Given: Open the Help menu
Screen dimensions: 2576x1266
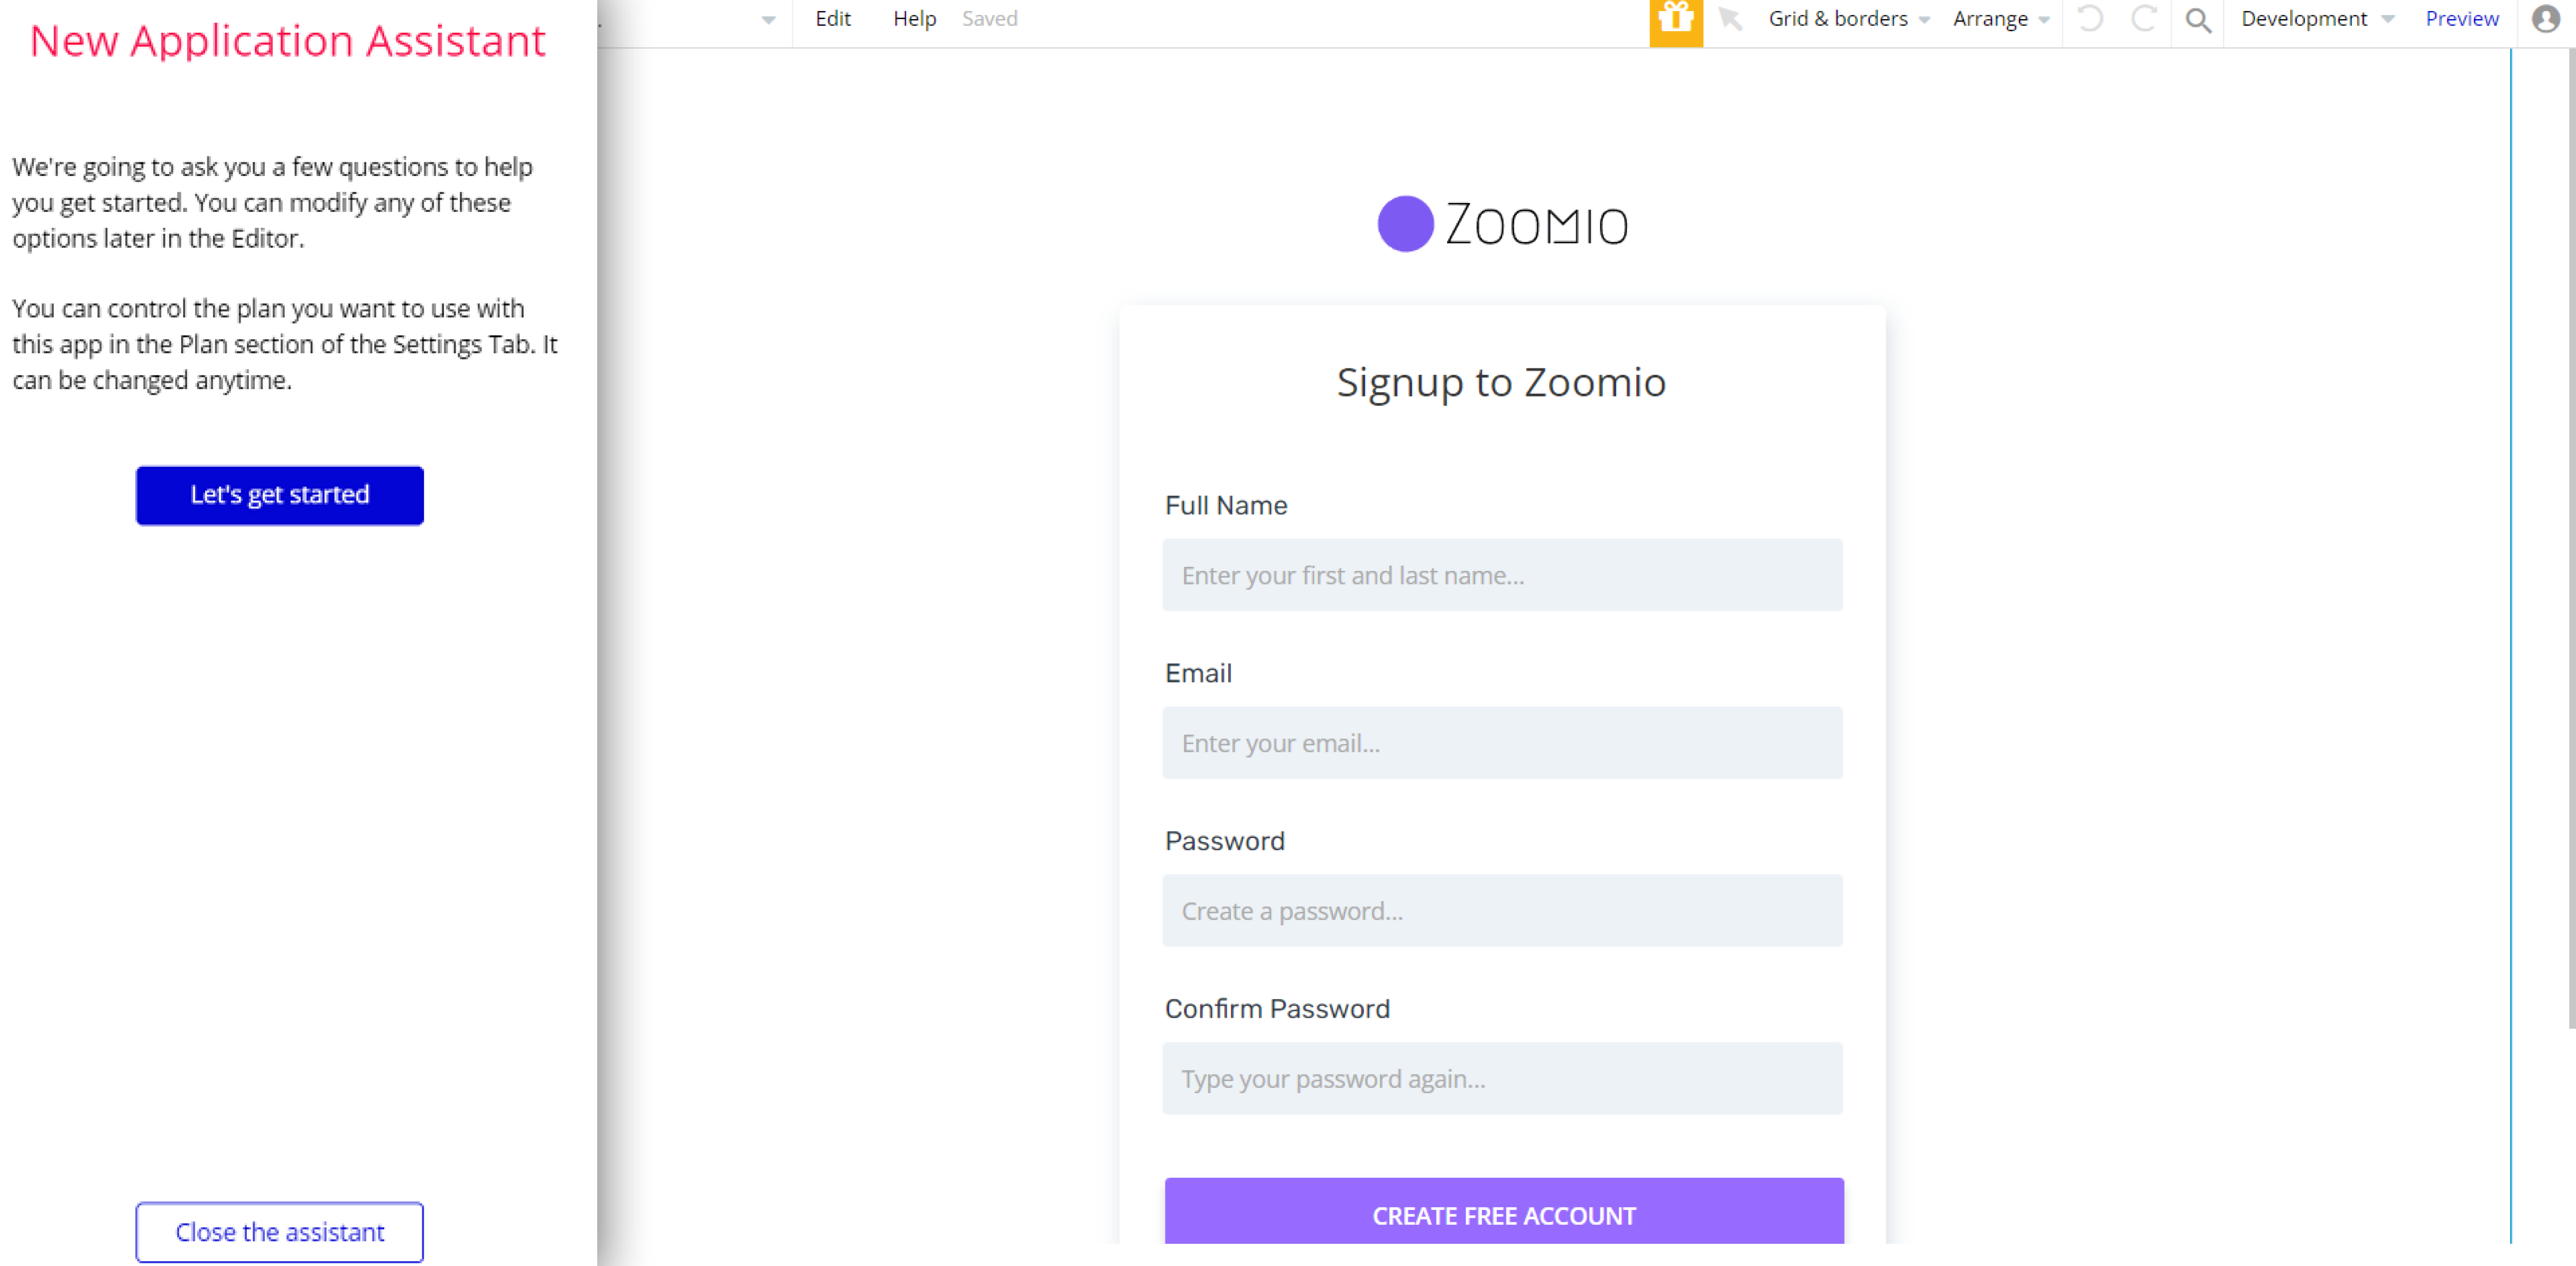Looking at the screenshot, I should (x=914, y=19).
